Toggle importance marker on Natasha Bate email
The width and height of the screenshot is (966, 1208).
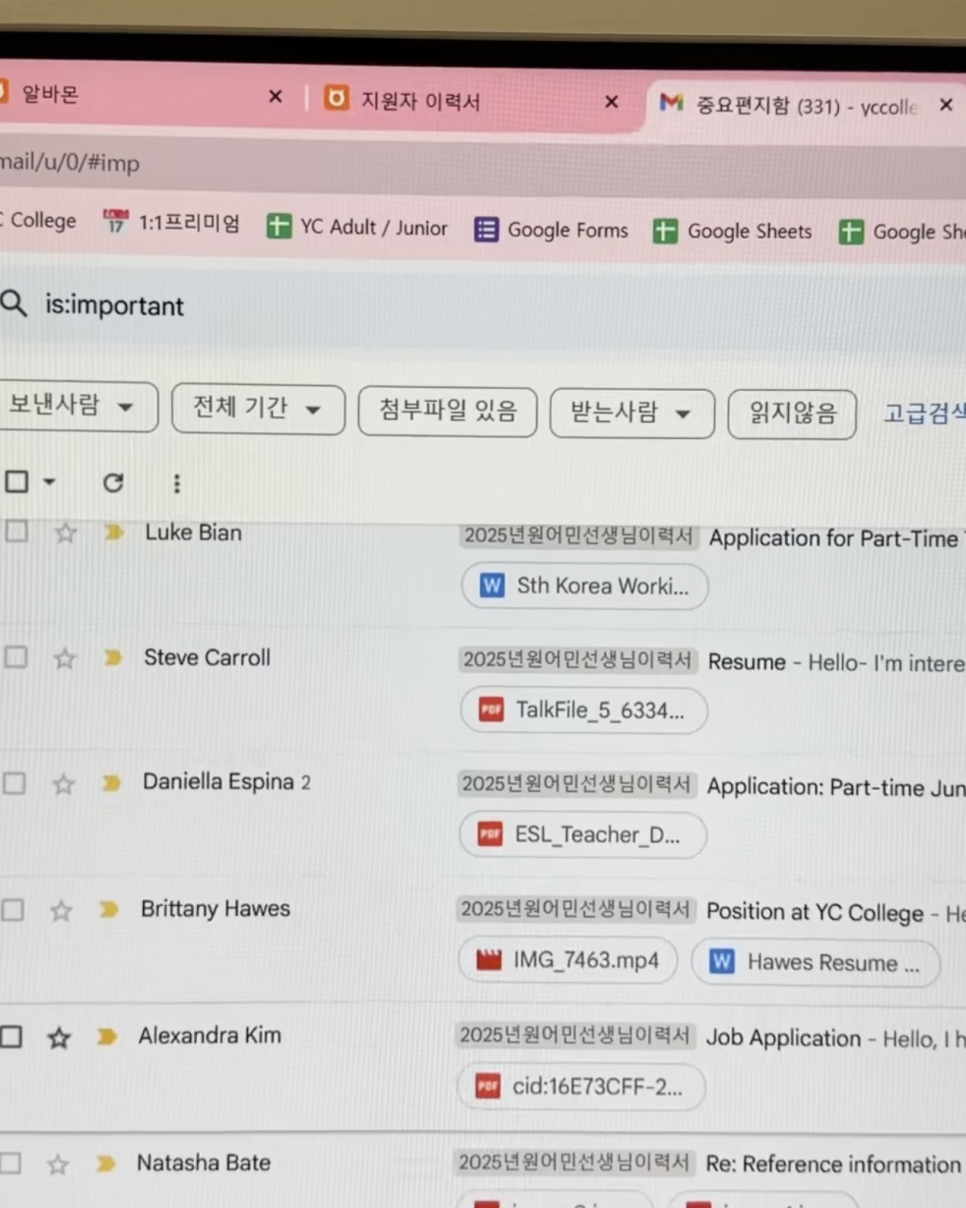coord(105,1163)
